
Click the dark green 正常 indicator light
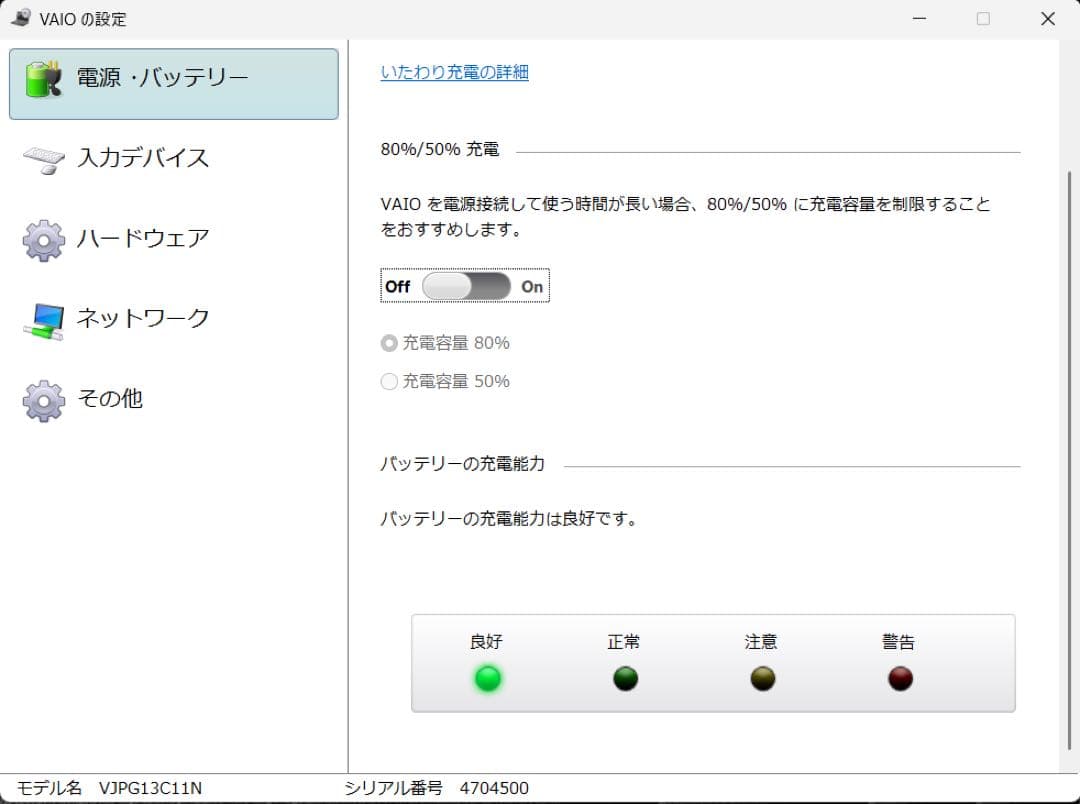click(x=625, y=678)
